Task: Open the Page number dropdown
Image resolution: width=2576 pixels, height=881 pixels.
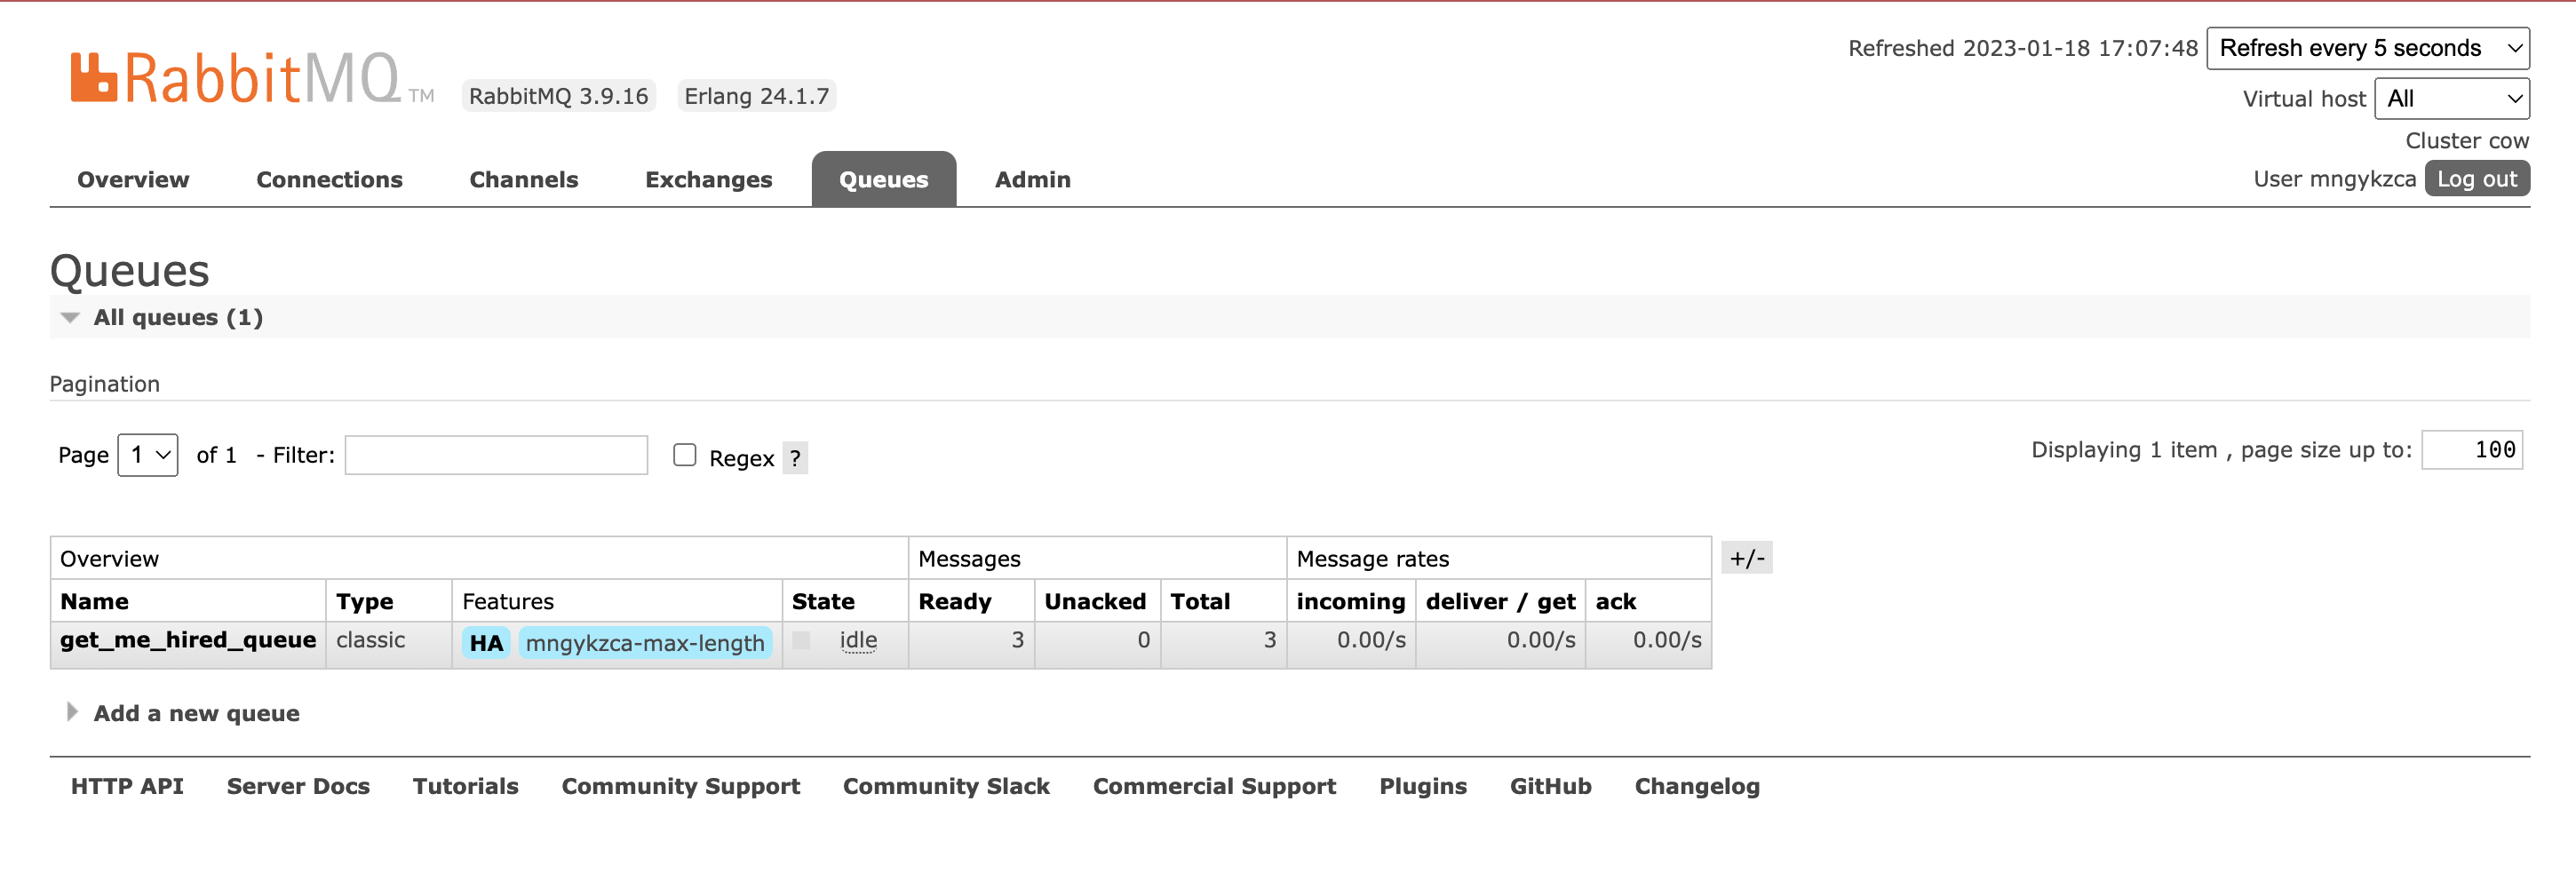Action: click(148, 455)
